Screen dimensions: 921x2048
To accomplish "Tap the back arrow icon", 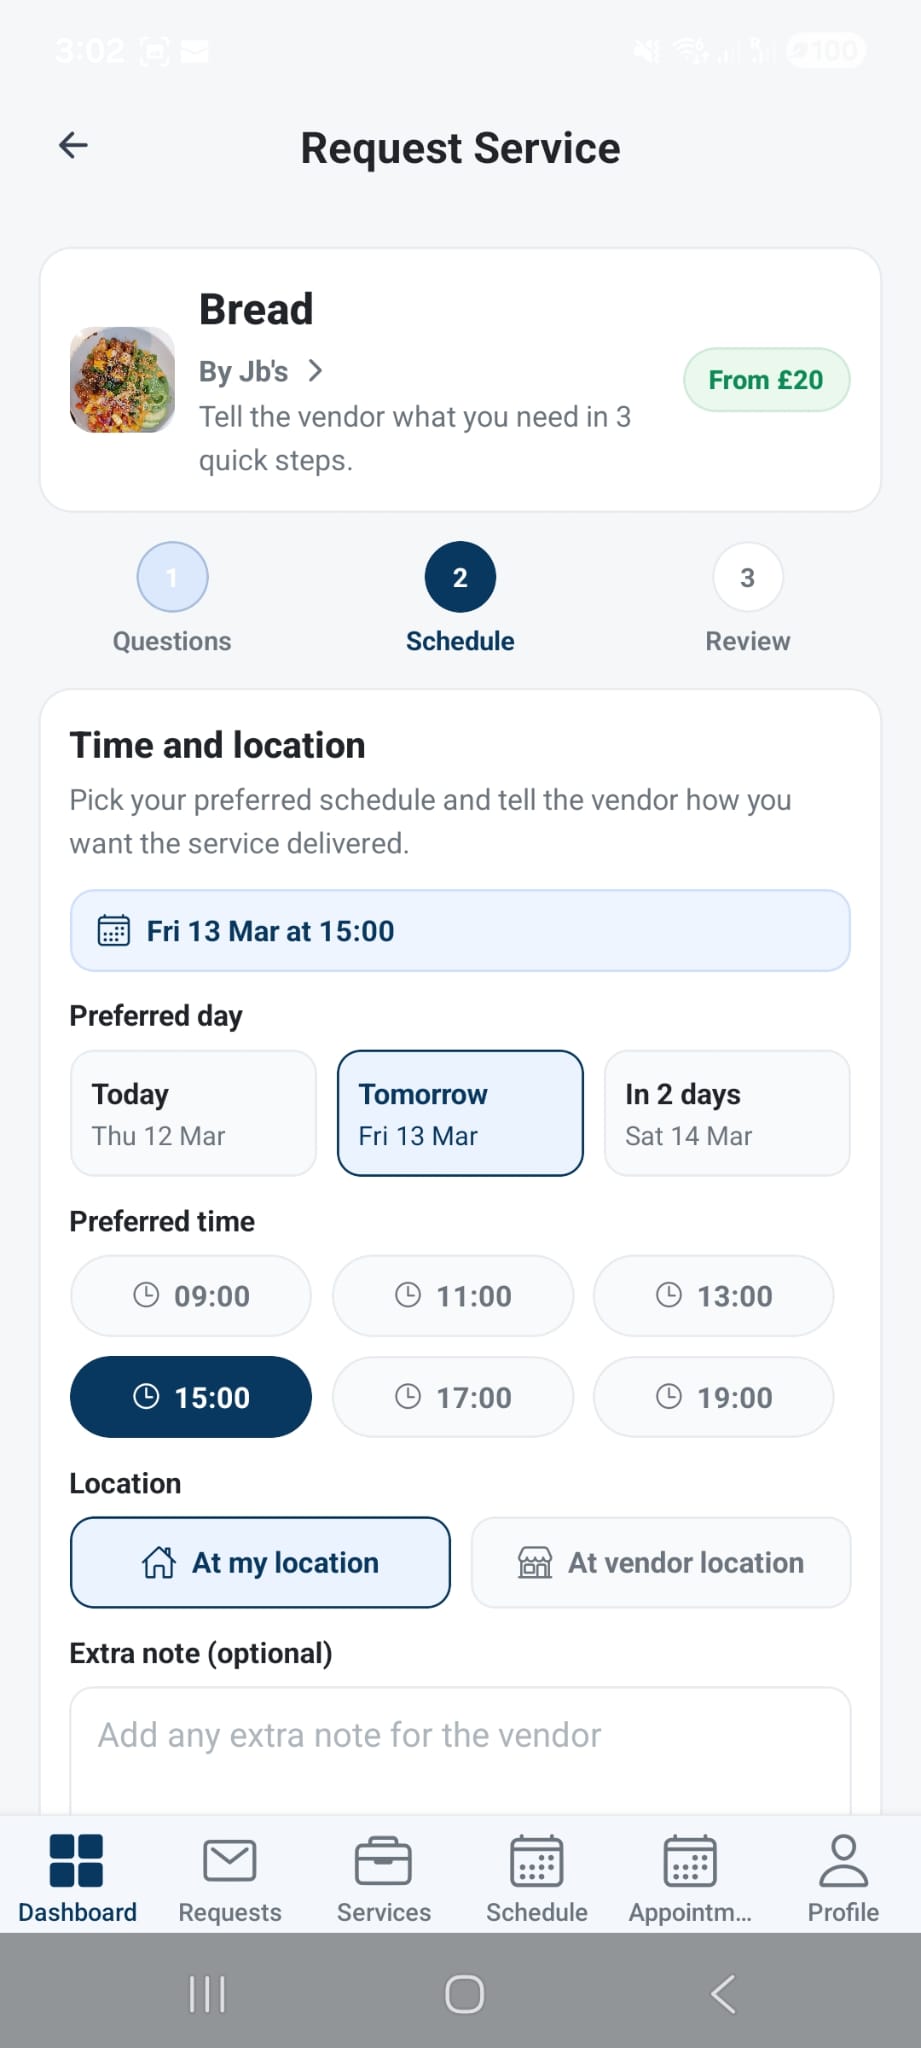I will (74, 146).
